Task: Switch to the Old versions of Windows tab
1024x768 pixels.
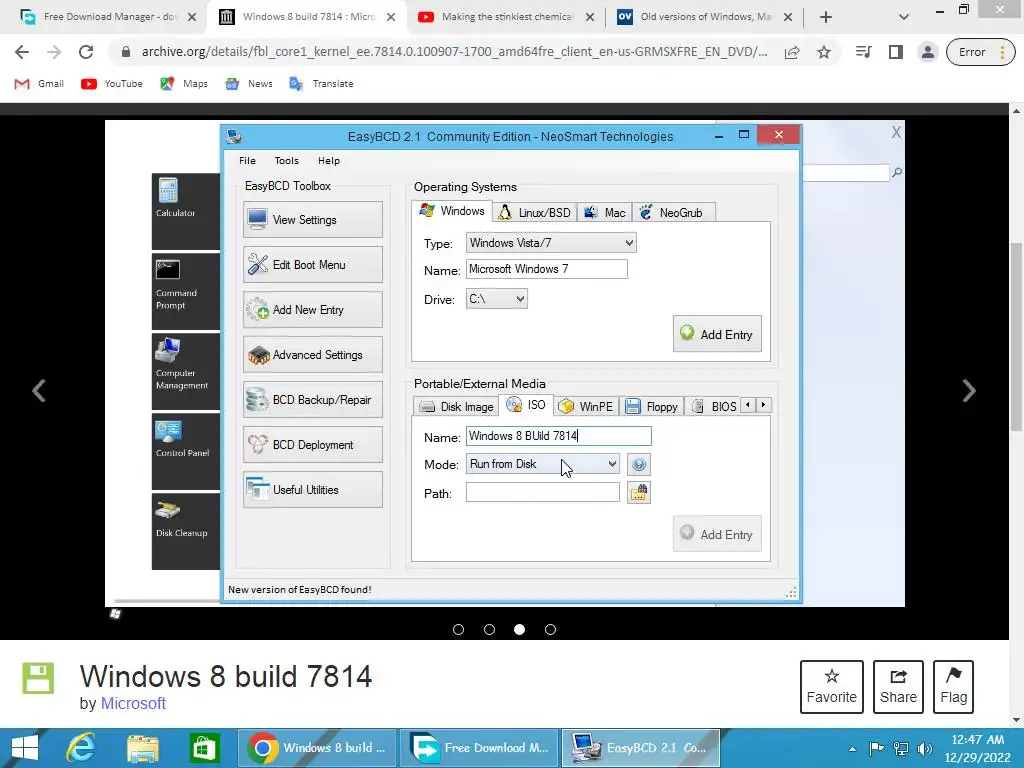Action: click(x=706, y=16)
